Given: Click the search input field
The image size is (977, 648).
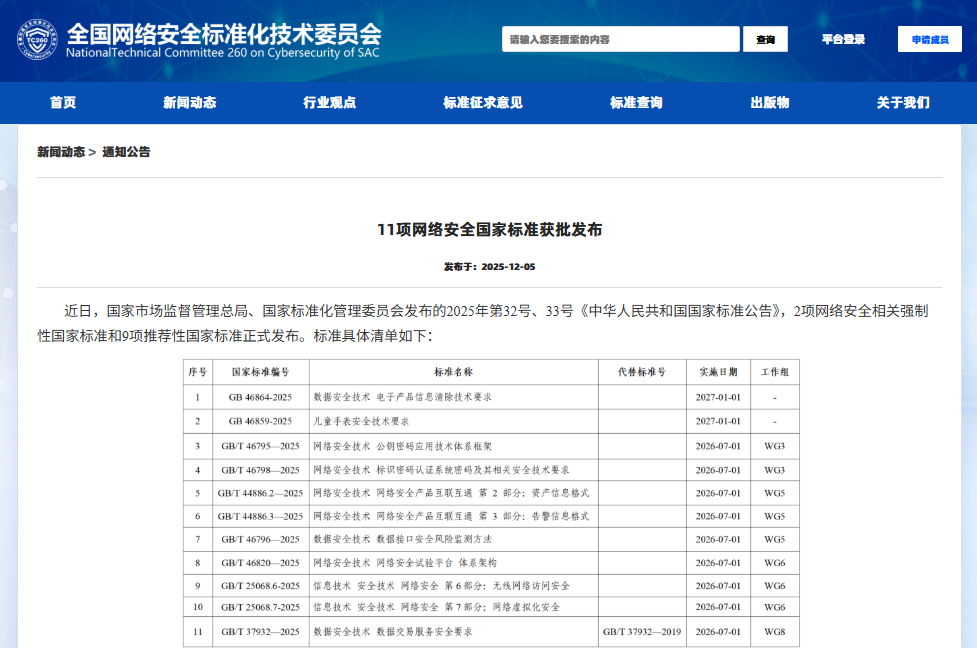Looking at the screenshot, I should tap(619, 39).
